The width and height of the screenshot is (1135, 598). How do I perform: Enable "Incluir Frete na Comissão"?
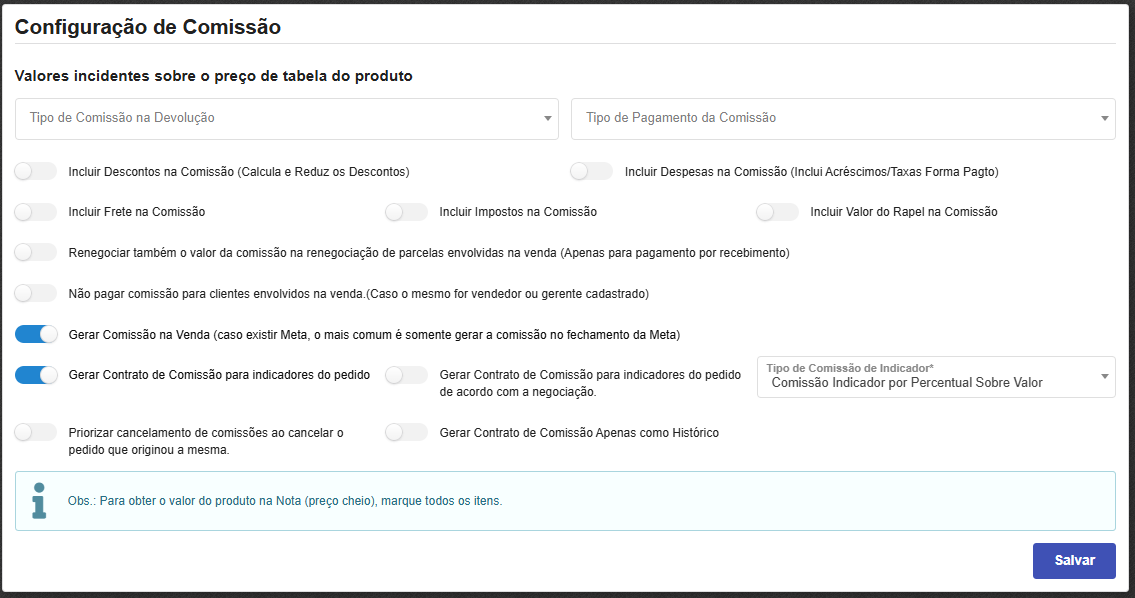[35, 211]
